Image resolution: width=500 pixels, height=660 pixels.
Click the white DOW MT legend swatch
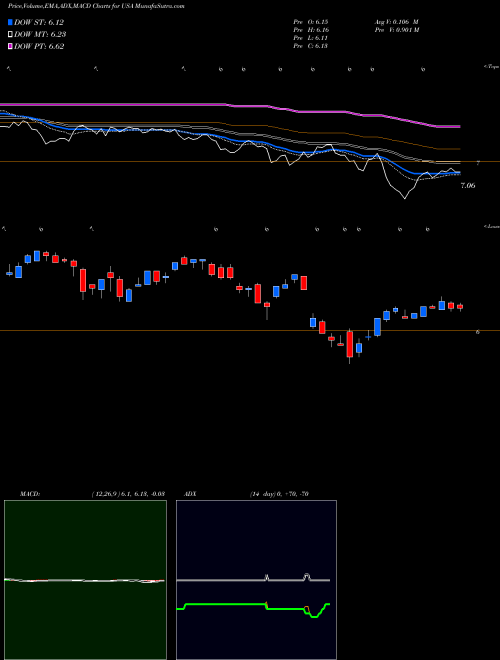click(10, 35)
